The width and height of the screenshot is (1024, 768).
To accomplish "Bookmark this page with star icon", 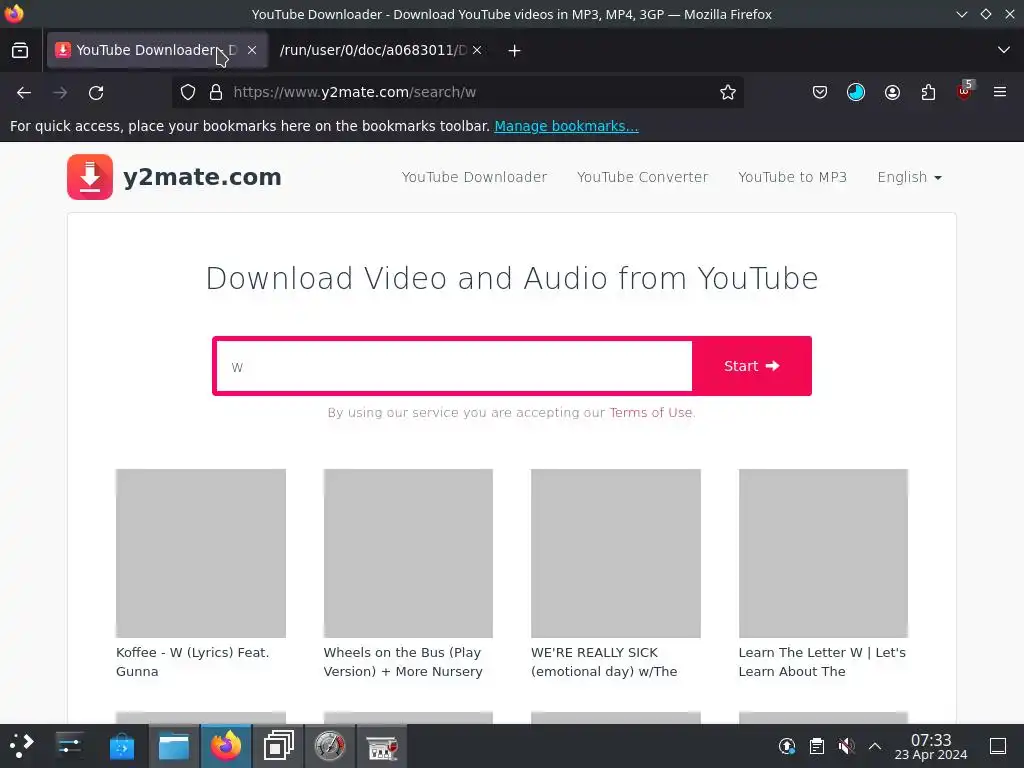I will pos(728,93).
